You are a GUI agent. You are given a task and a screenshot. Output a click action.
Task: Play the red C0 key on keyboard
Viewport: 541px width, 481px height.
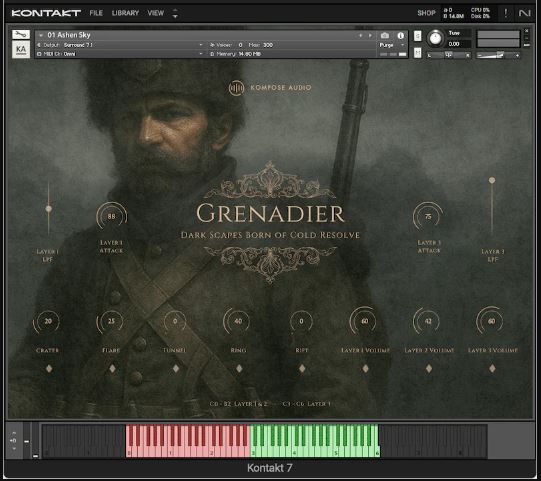[129, 450]
